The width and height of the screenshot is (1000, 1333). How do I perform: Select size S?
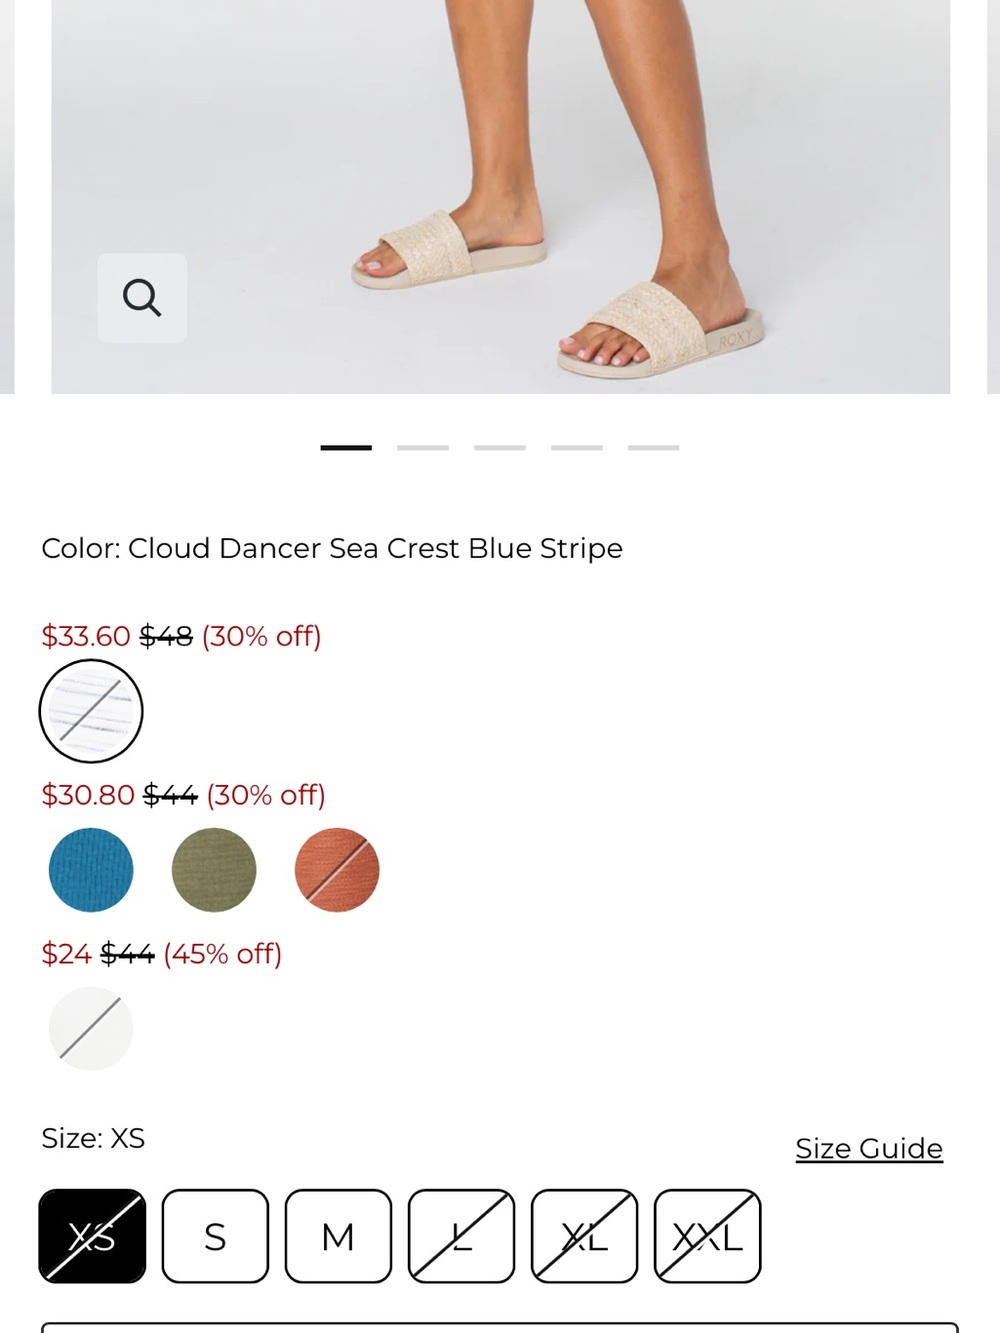click(x=215, y=1236)
